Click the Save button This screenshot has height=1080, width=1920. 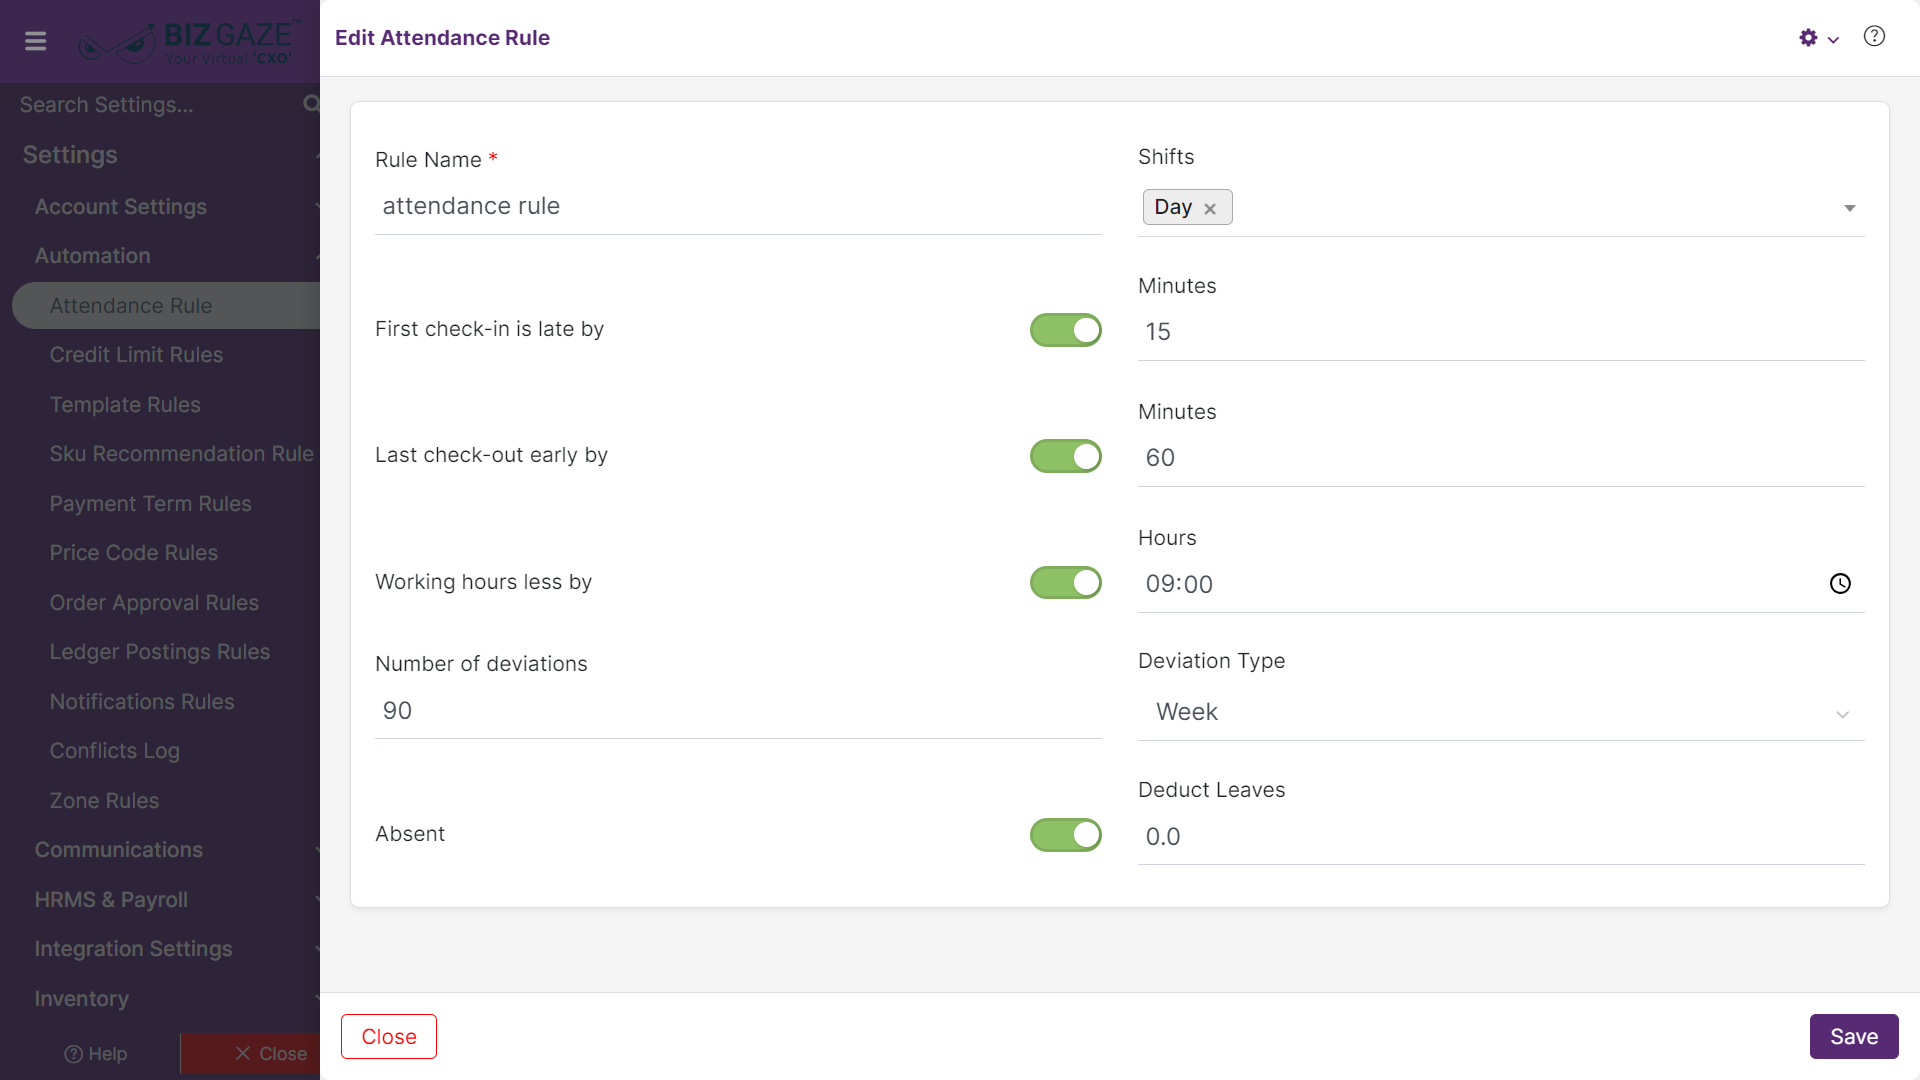point(1854,1037)
